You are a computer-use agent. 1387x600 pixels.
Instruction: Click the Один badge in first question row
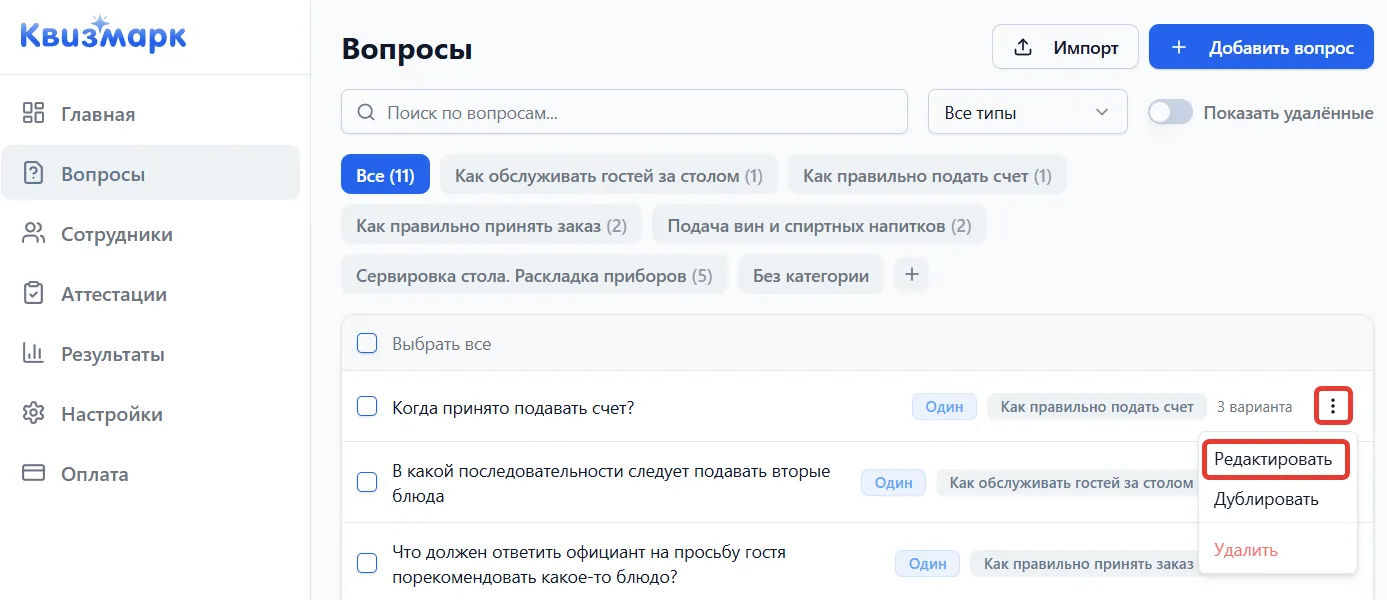(944, 406)
